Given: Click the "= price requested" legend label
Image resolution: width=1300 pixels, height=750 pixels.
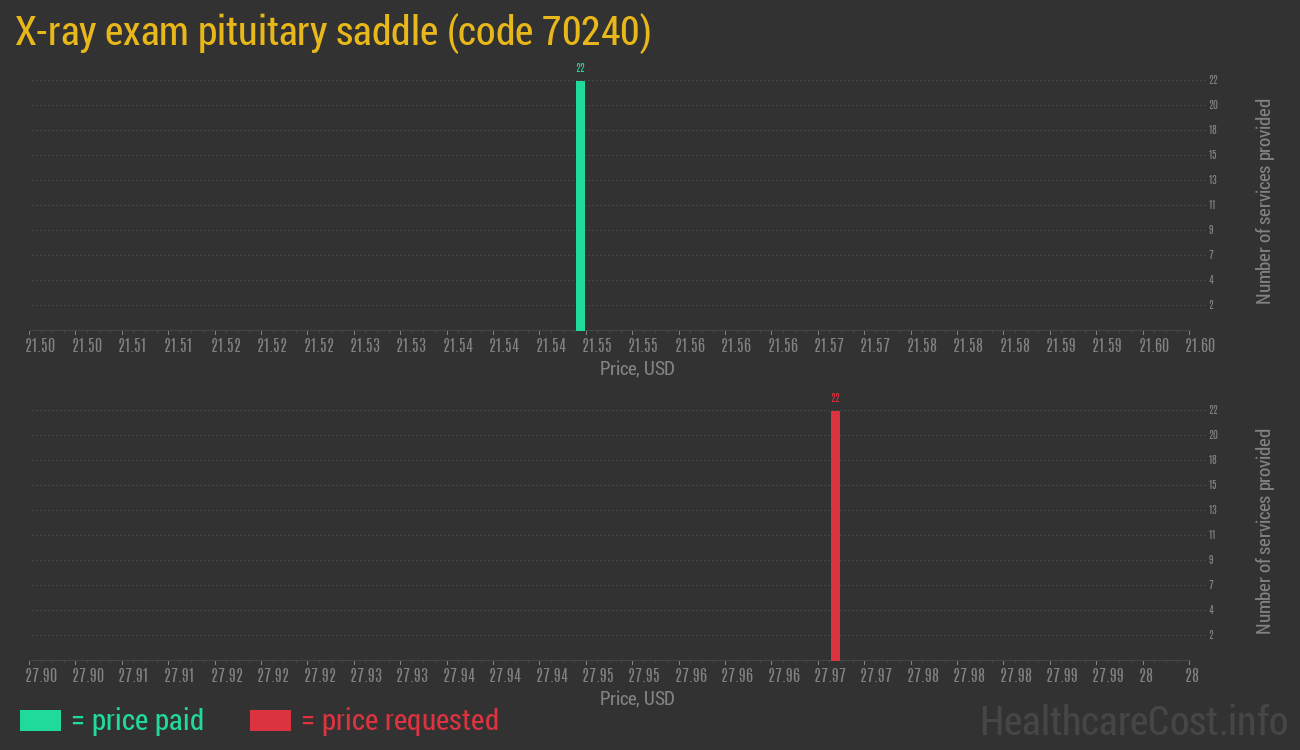Looking at the screenshot, I should click(x=400, y=720).
